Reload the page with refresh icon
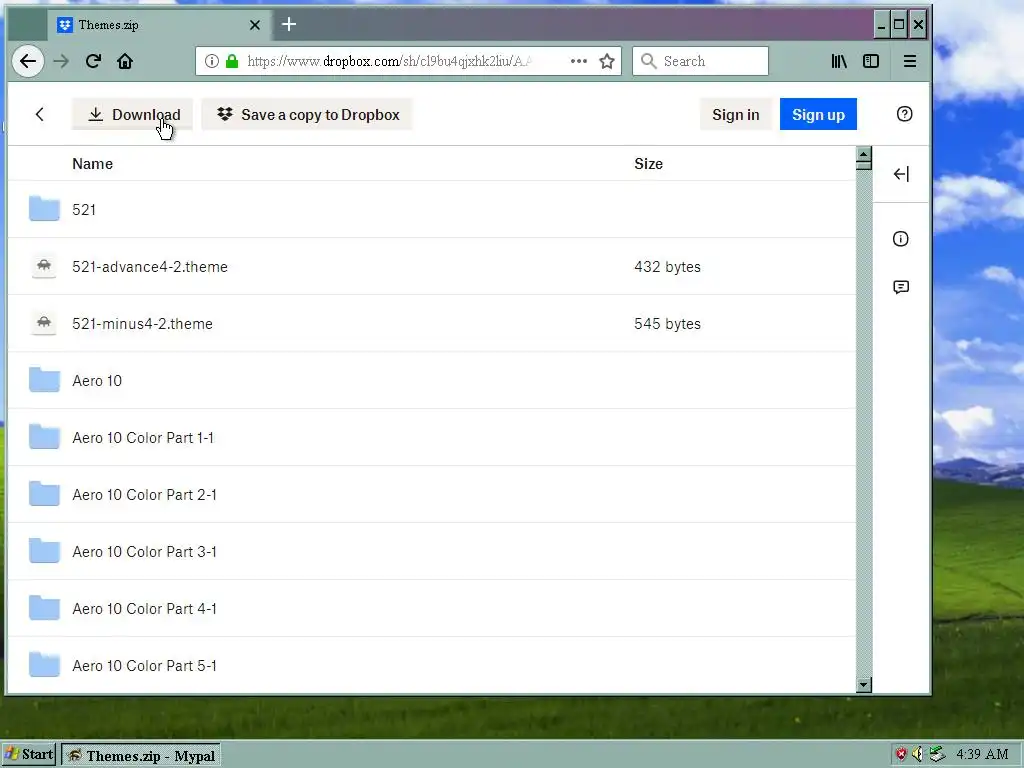The width and height of the screenshot is (1024, 768). pos(93,61)
